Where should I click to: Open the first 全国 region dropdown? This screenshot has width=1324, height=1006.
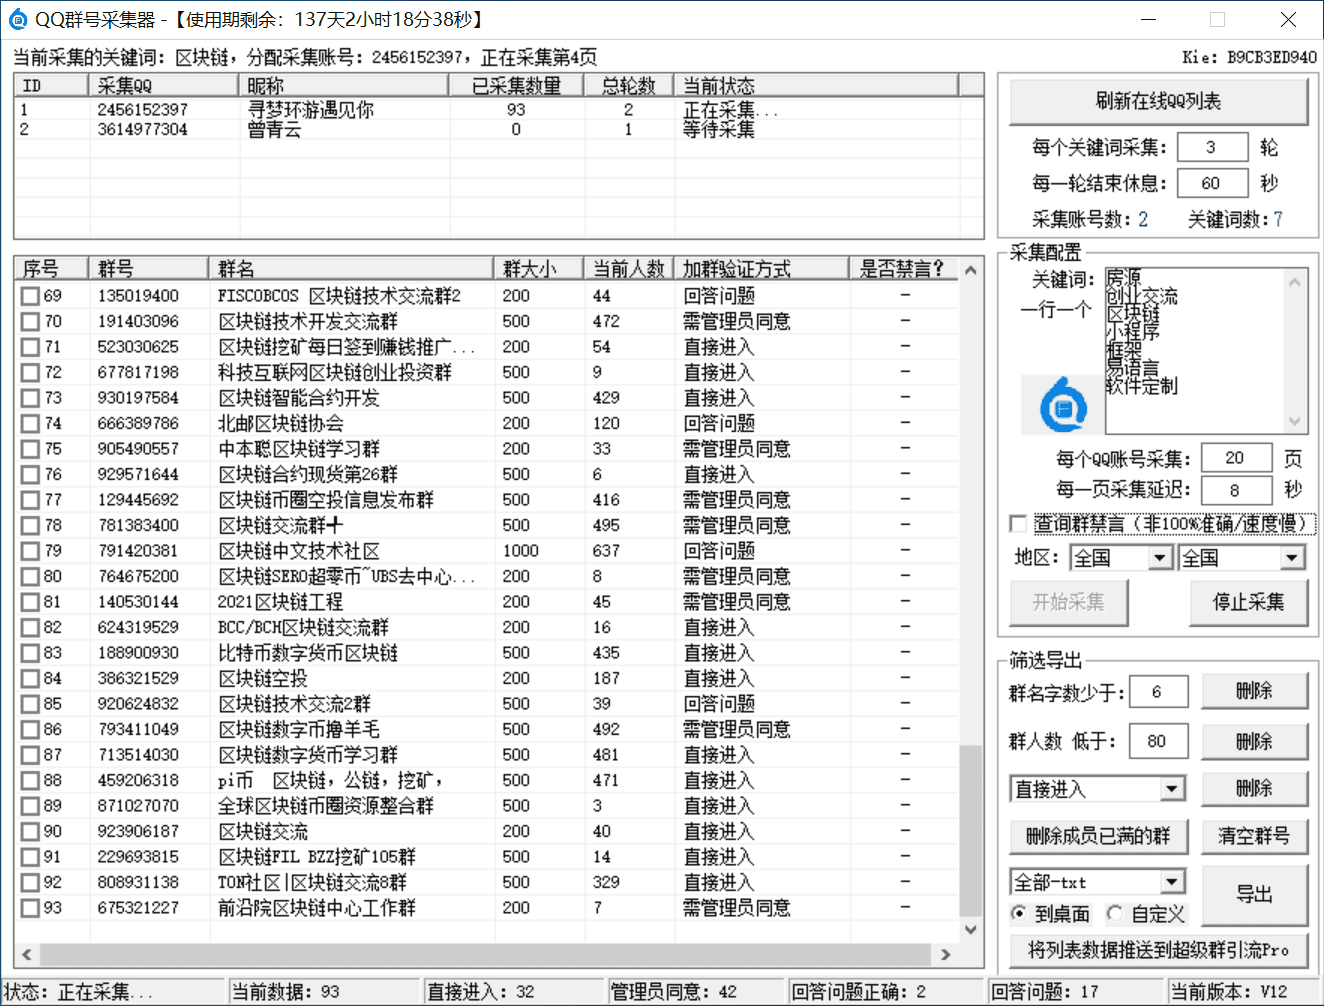tap(1160, 558)
